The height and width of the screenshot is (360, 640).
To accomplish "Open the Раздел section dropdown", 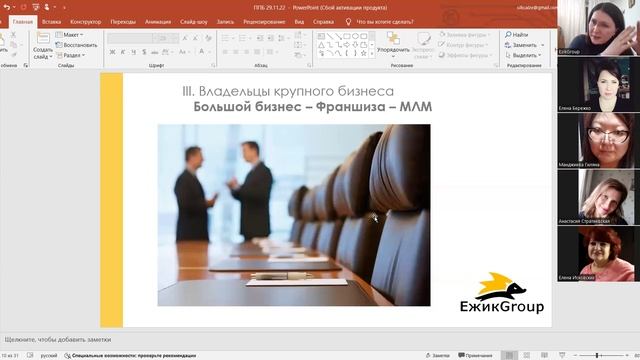I will click(x=71, y=55).
